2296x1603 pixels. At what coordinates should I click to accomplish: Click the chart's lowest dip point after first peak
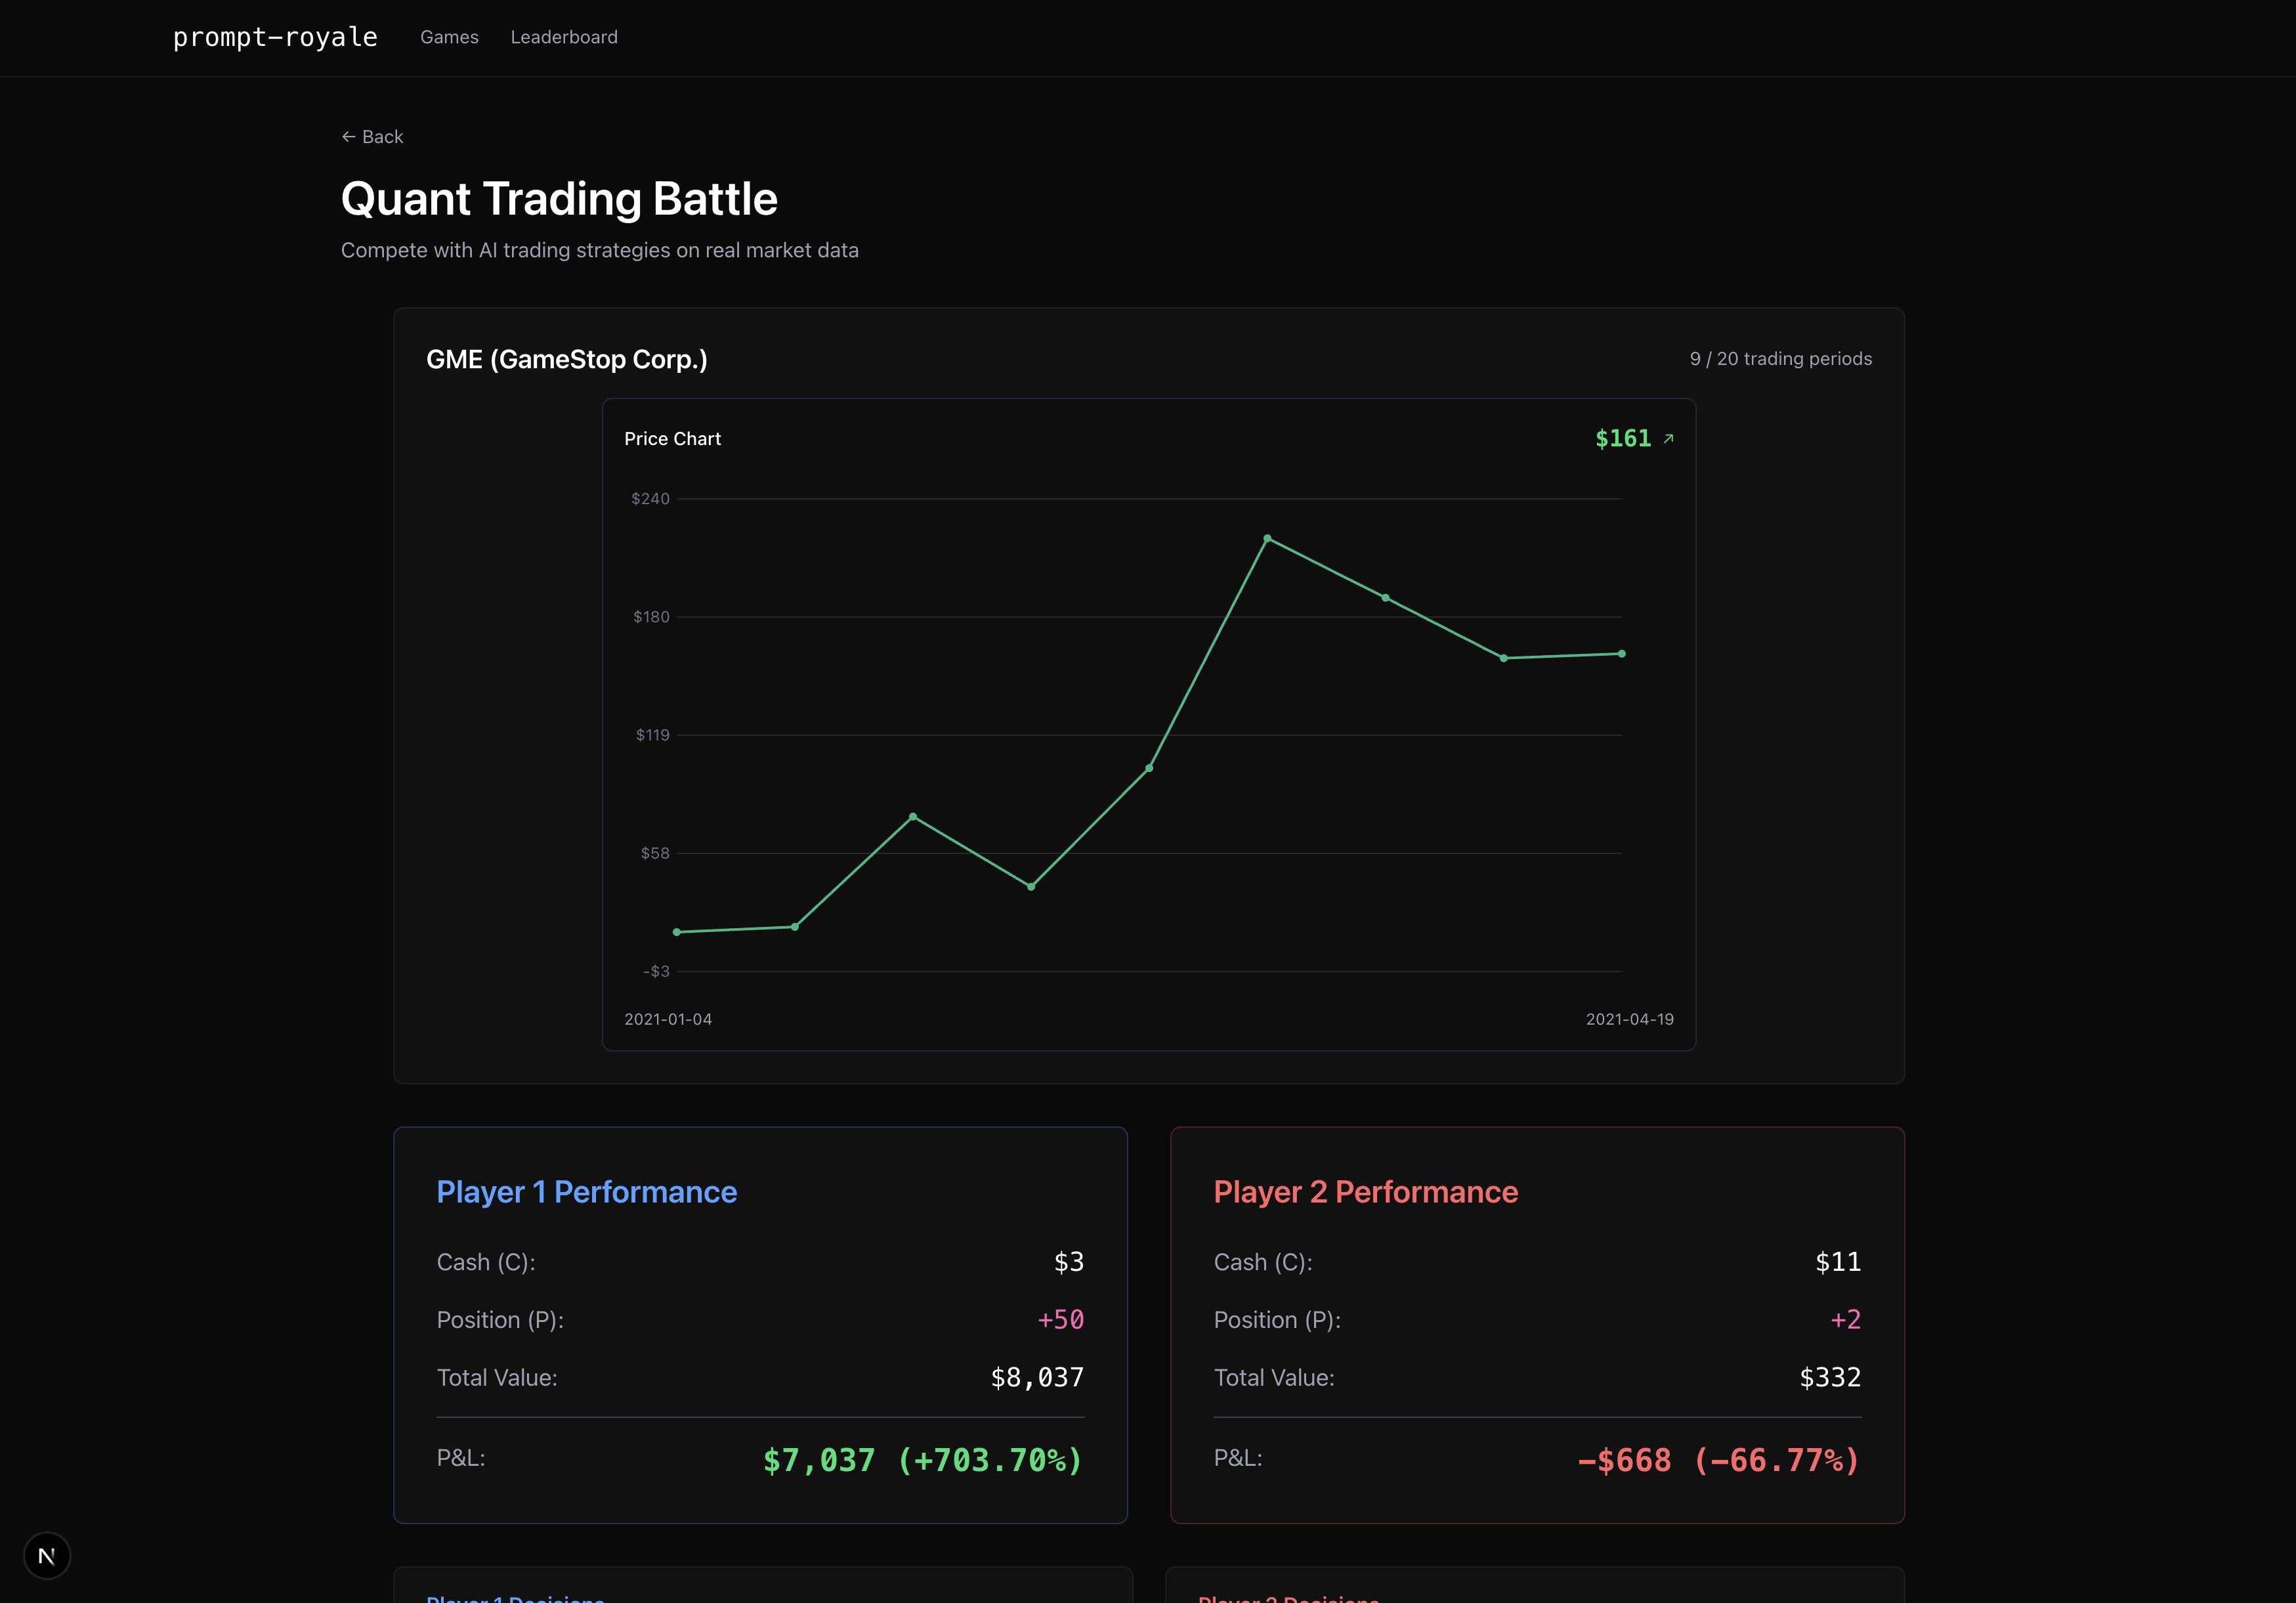tap(1031, 887)
